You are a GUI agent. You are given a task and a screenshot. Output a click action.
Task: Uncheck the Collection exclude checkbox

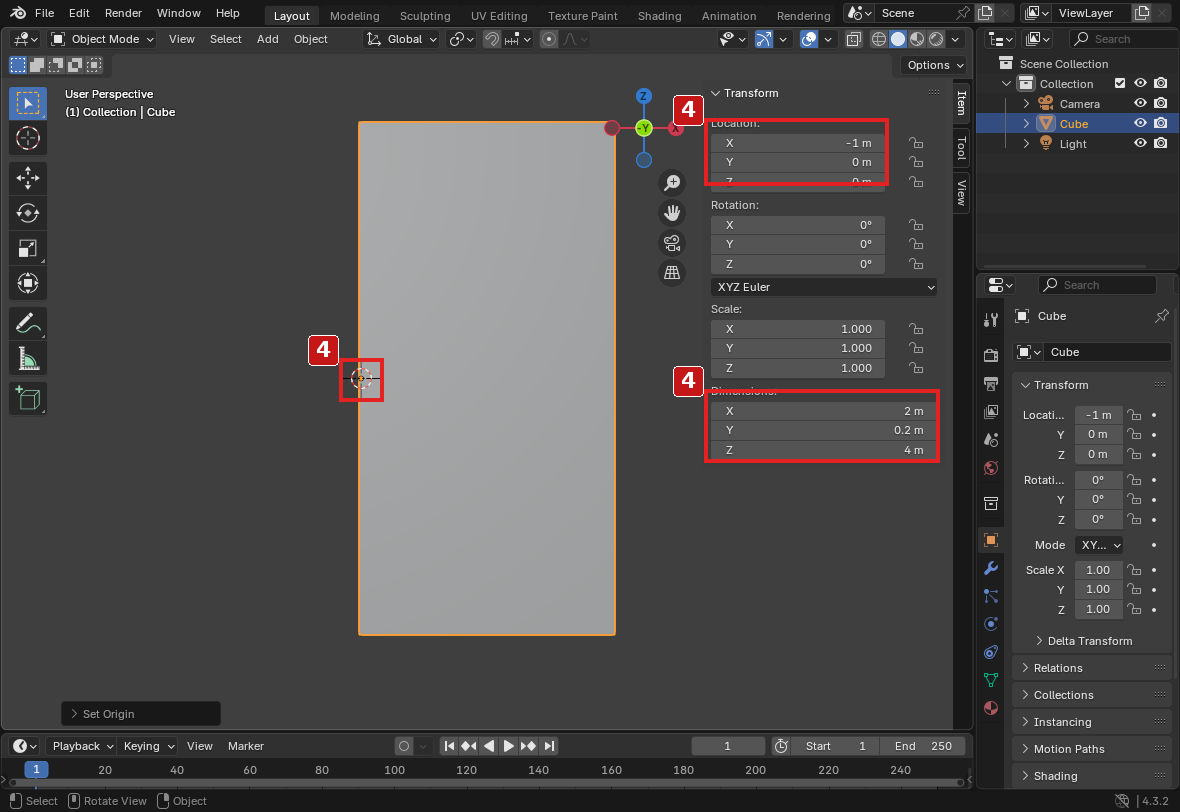[1120, 84]
